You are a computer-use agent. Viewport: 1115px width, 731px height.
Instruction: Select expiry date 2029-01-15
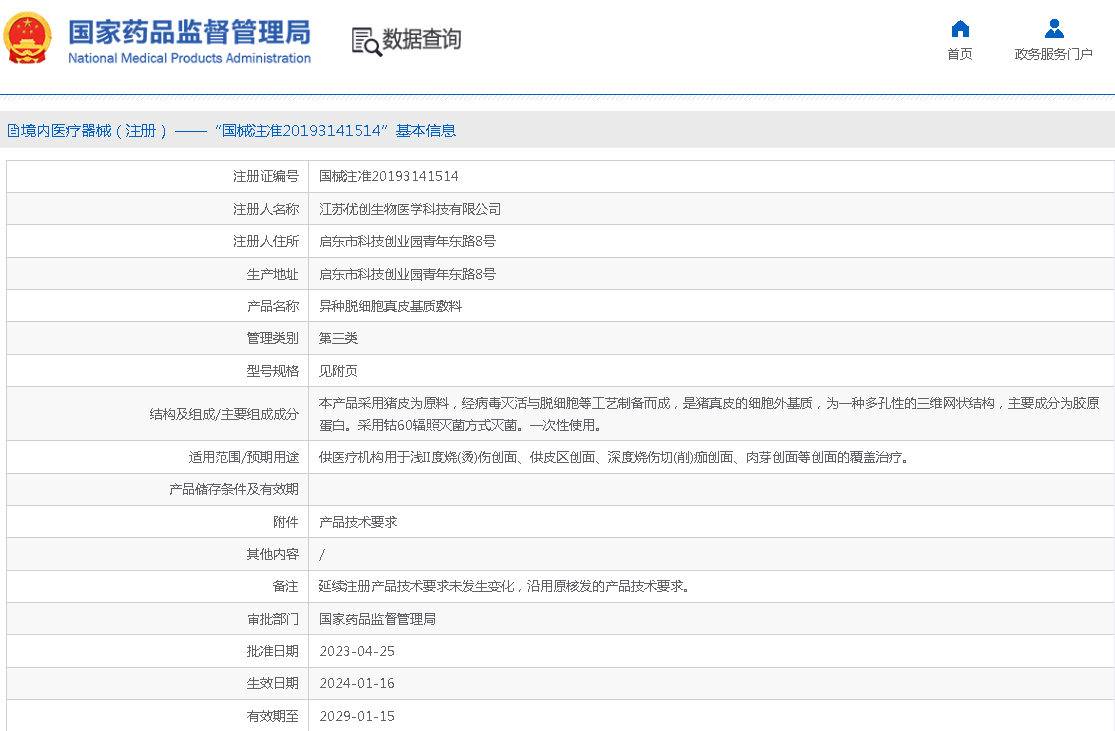[357, 716]
